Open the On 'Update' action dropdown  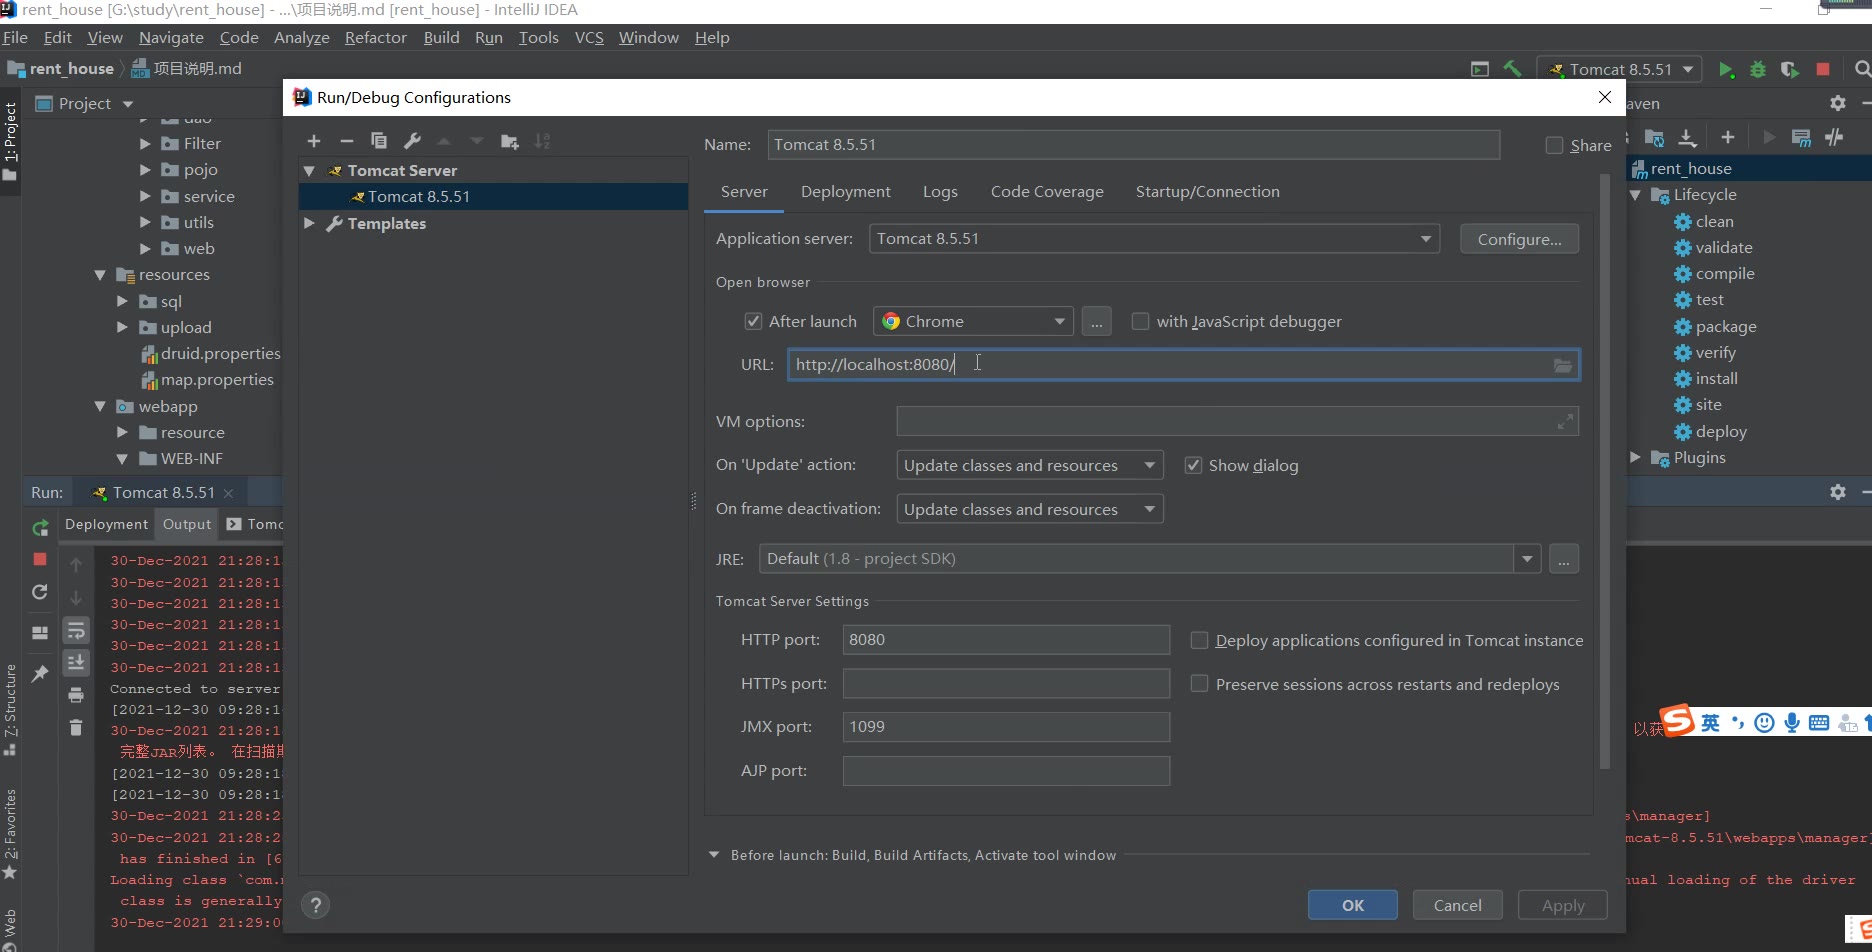tap(1029, 465)
